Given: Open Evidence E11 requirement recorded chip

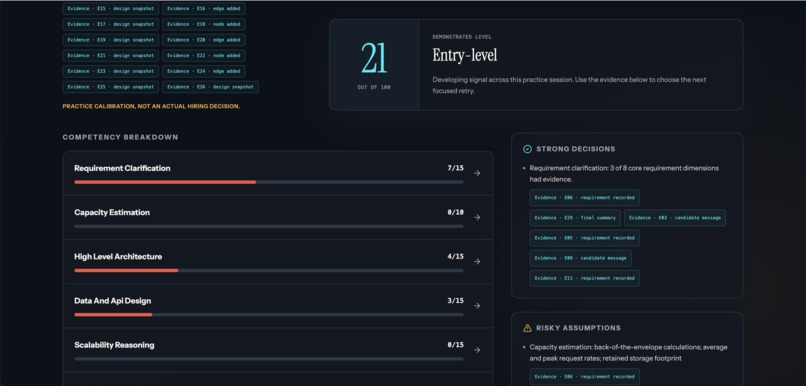Looking at the screenshot, I should click(x=584, y=278).
